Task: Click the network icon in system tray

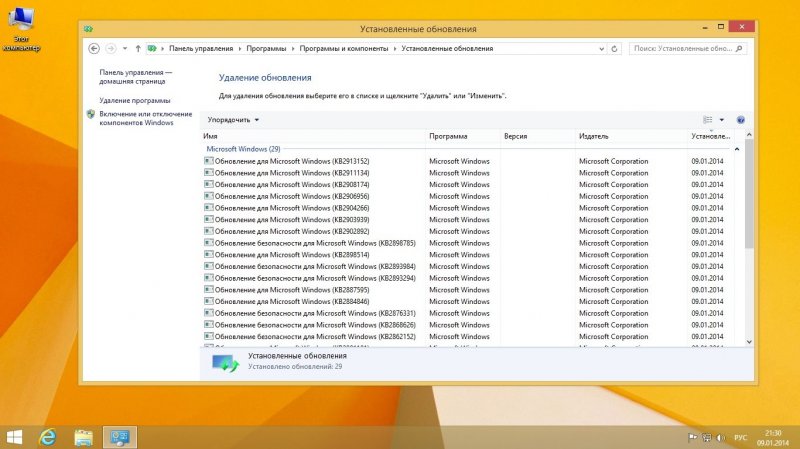Action: tap(707, 437)
